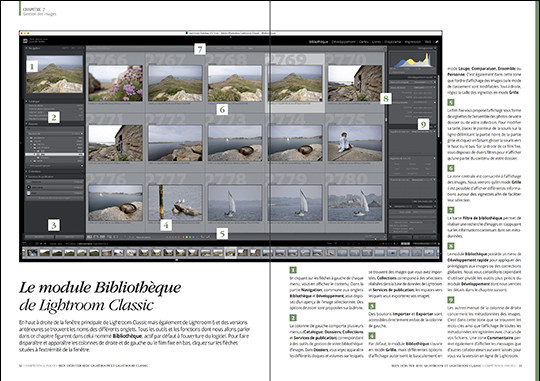This screenshot has height=381, width=540.
Task: Select grid photo 2778 sailboat
Action: coord(235,203)
